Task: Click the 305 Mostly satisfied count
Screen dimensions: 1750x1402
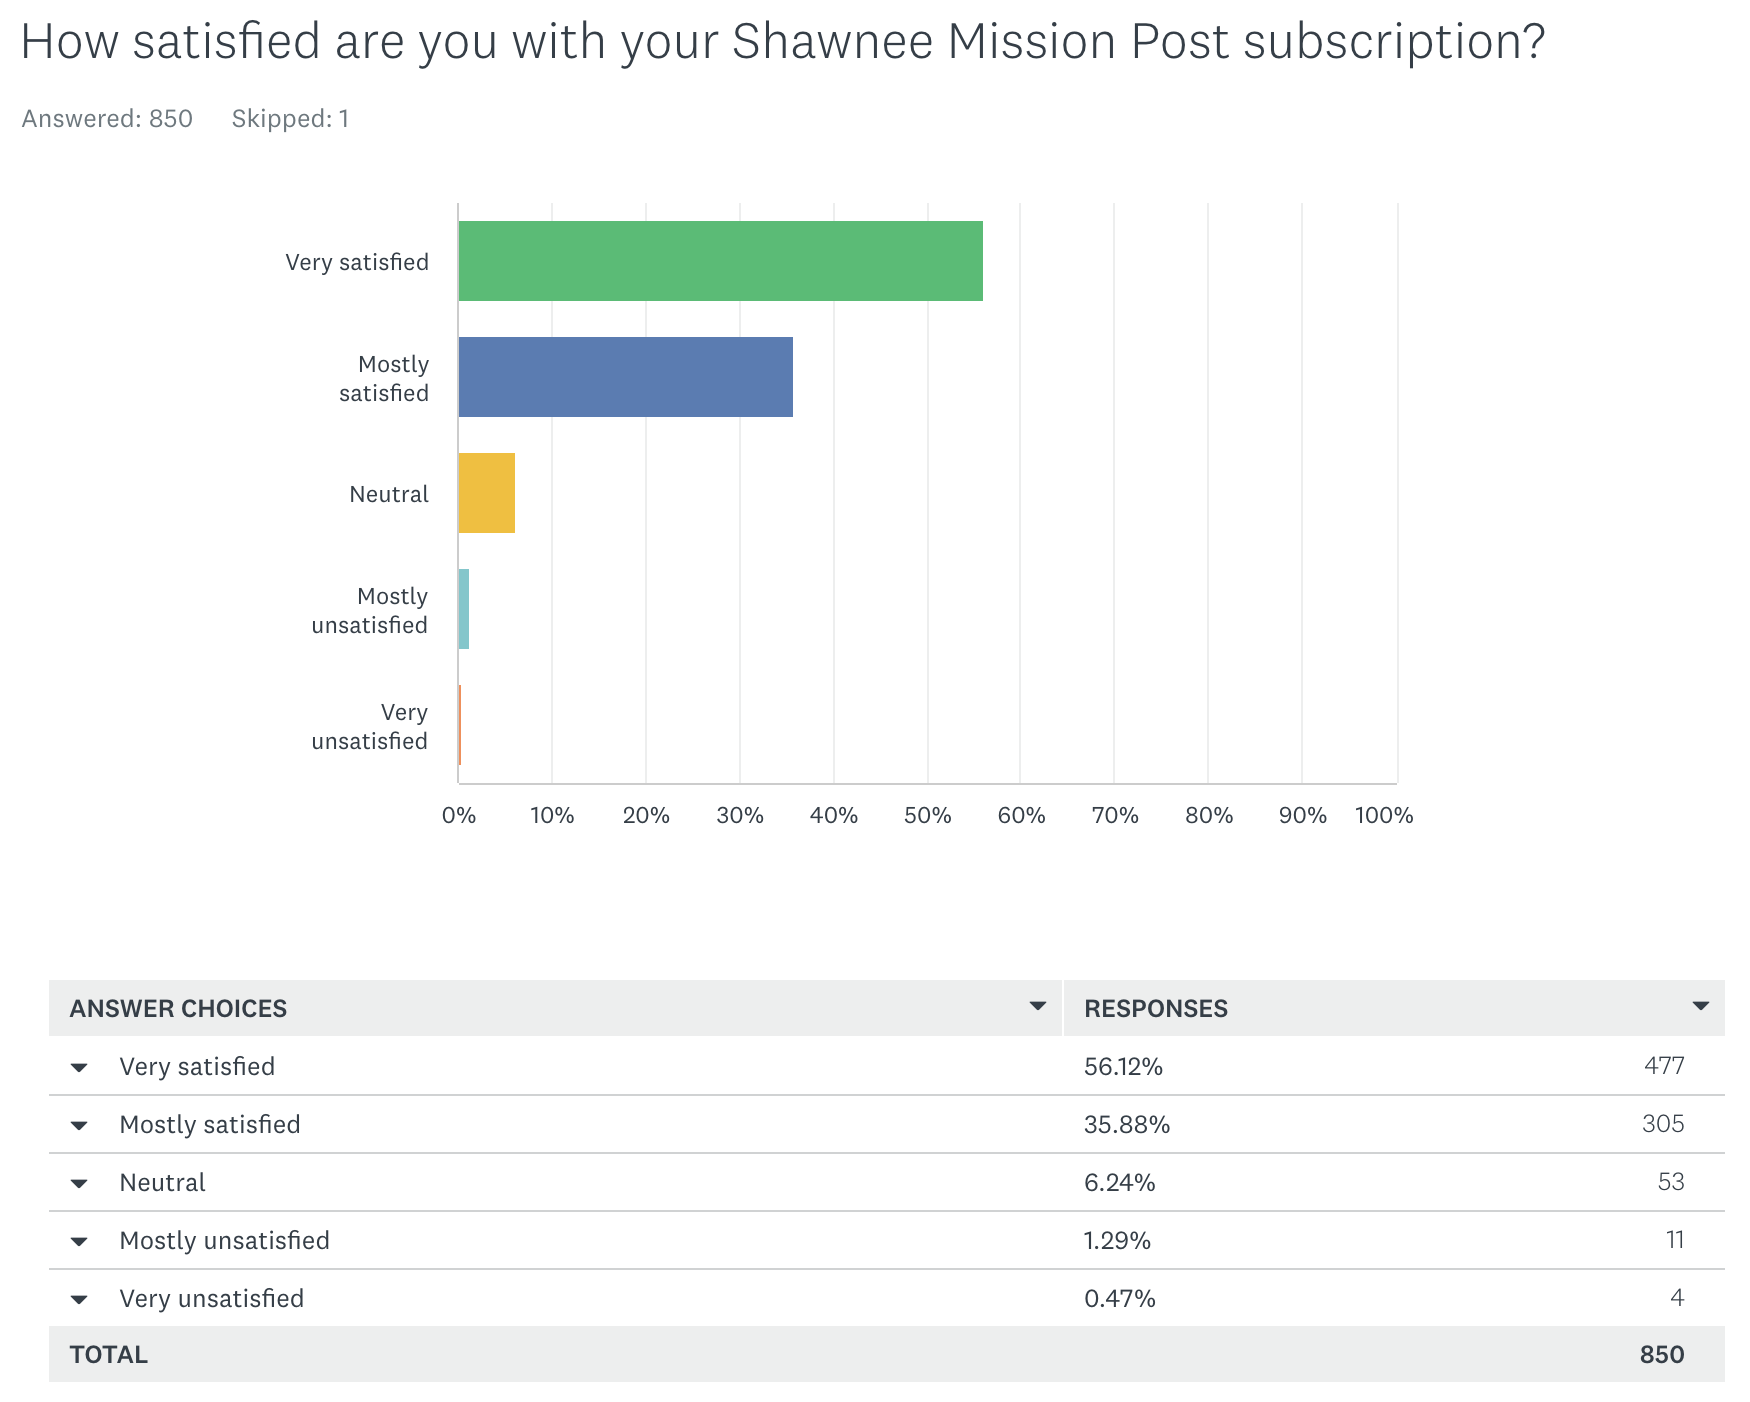Action: [1662, 1124]
